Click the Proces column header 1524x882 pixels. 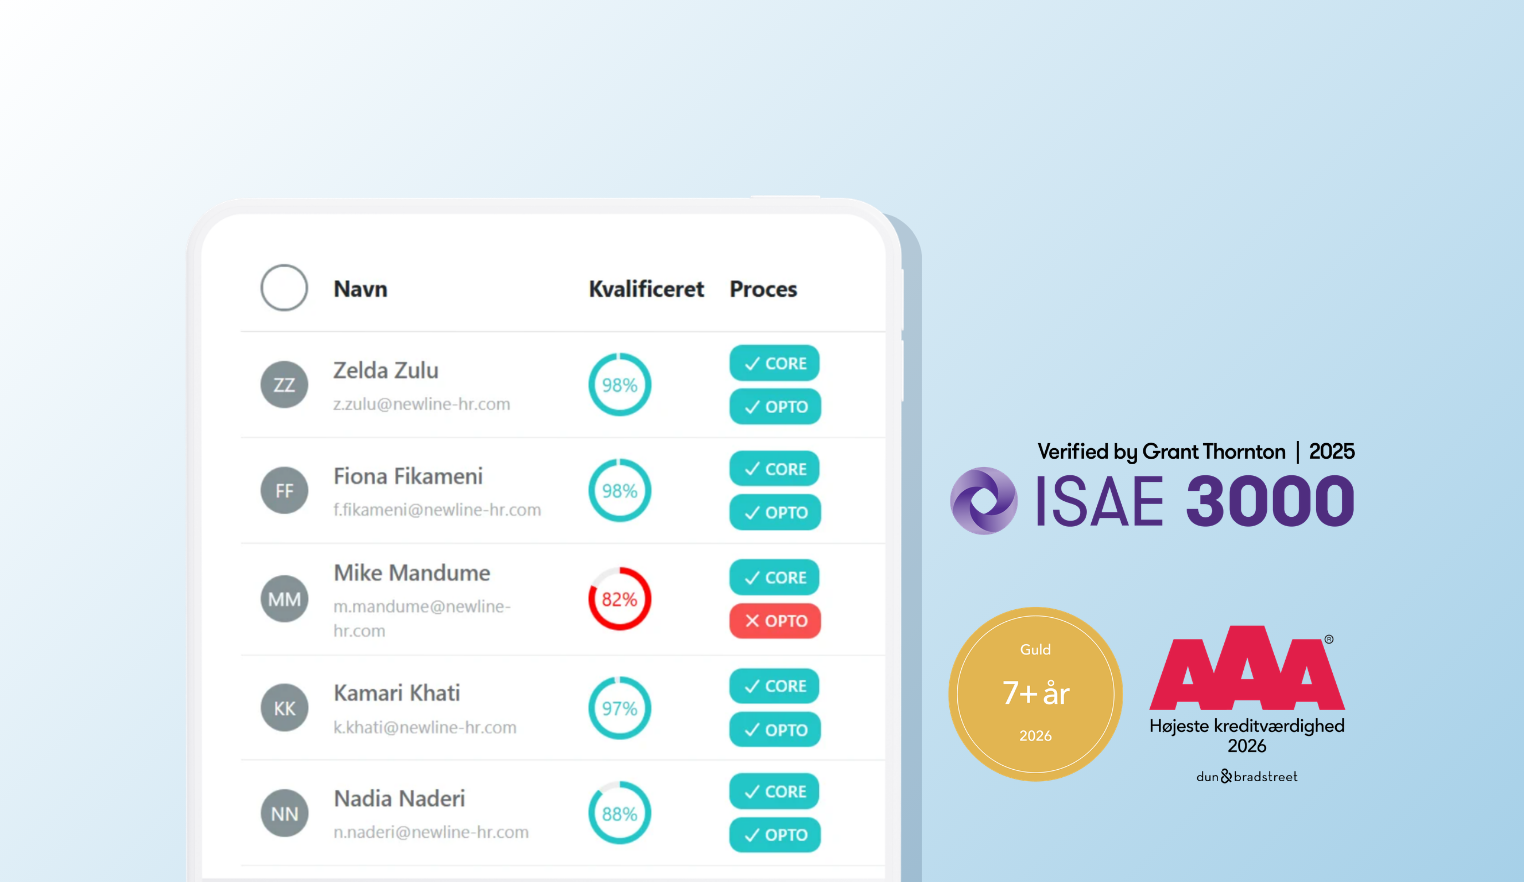point(763,289)
